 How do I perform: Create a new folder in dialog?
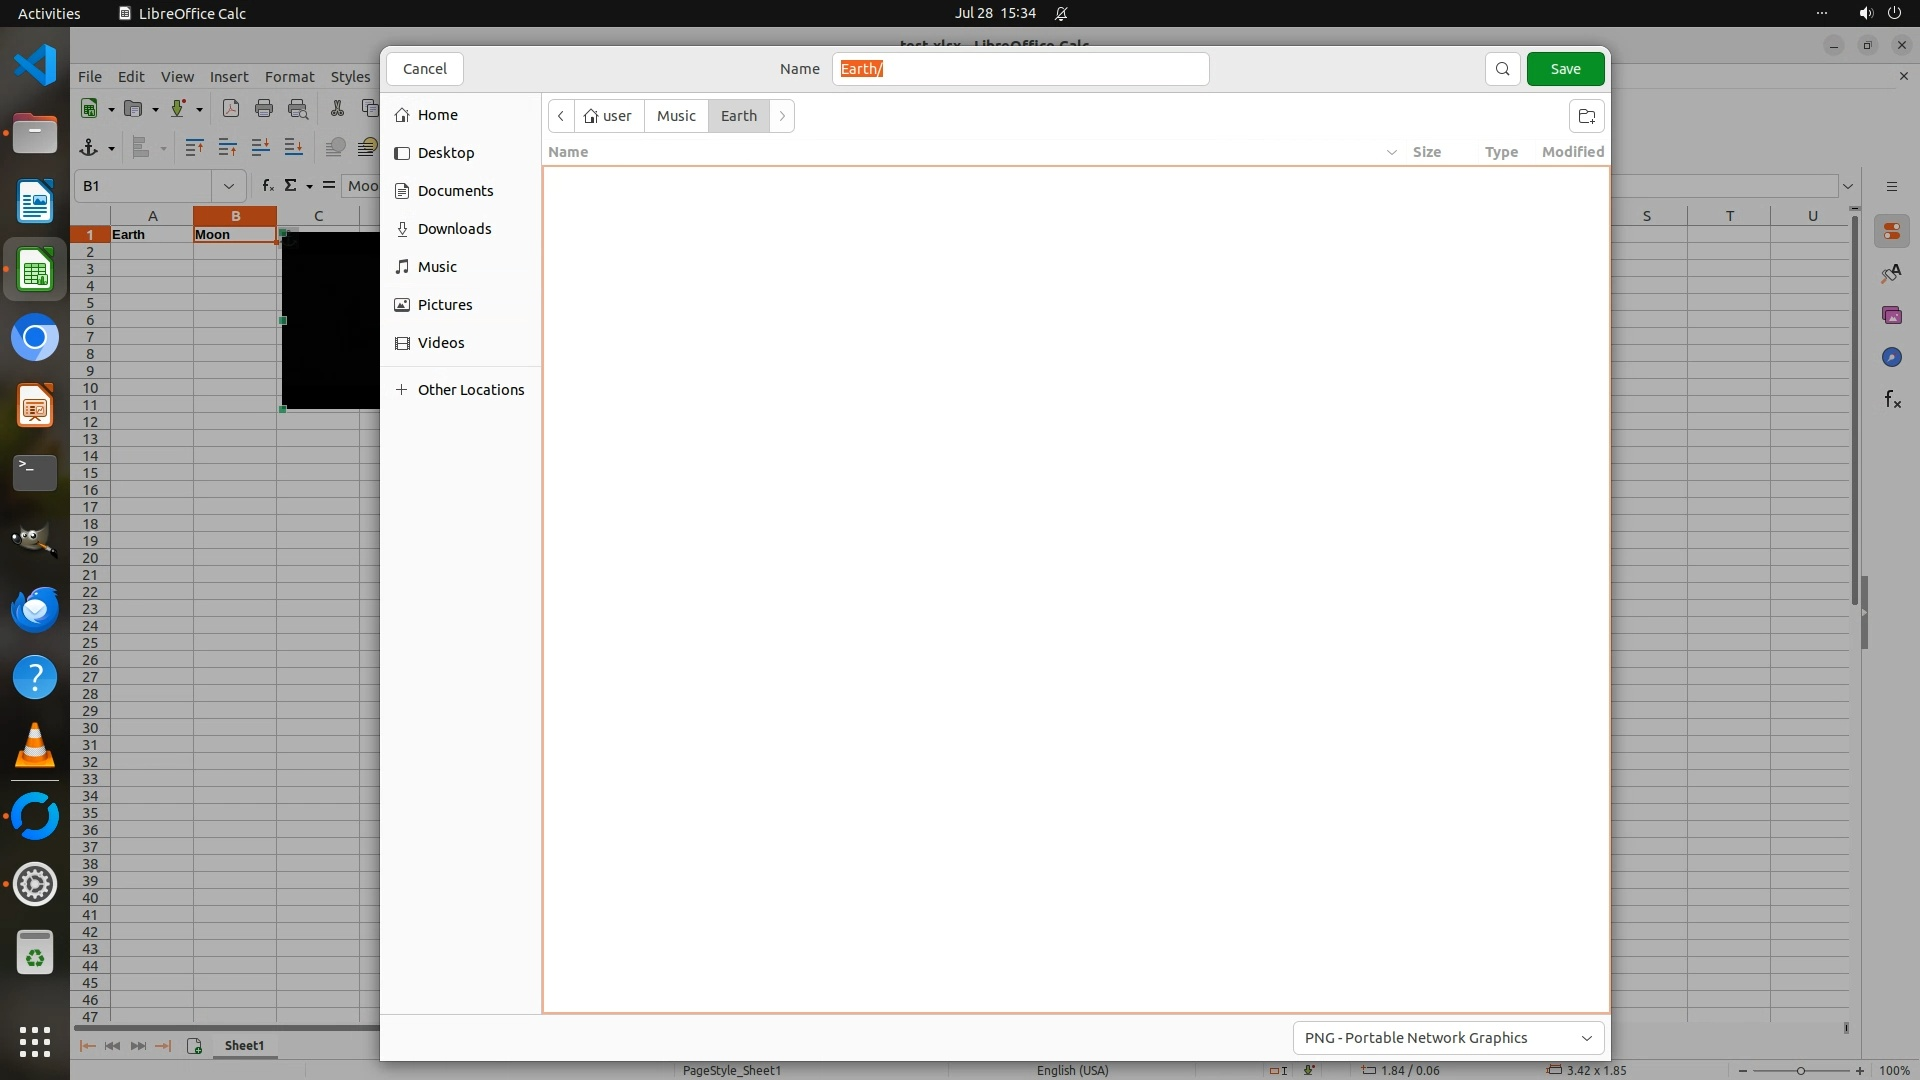[x=1586, y=116]
